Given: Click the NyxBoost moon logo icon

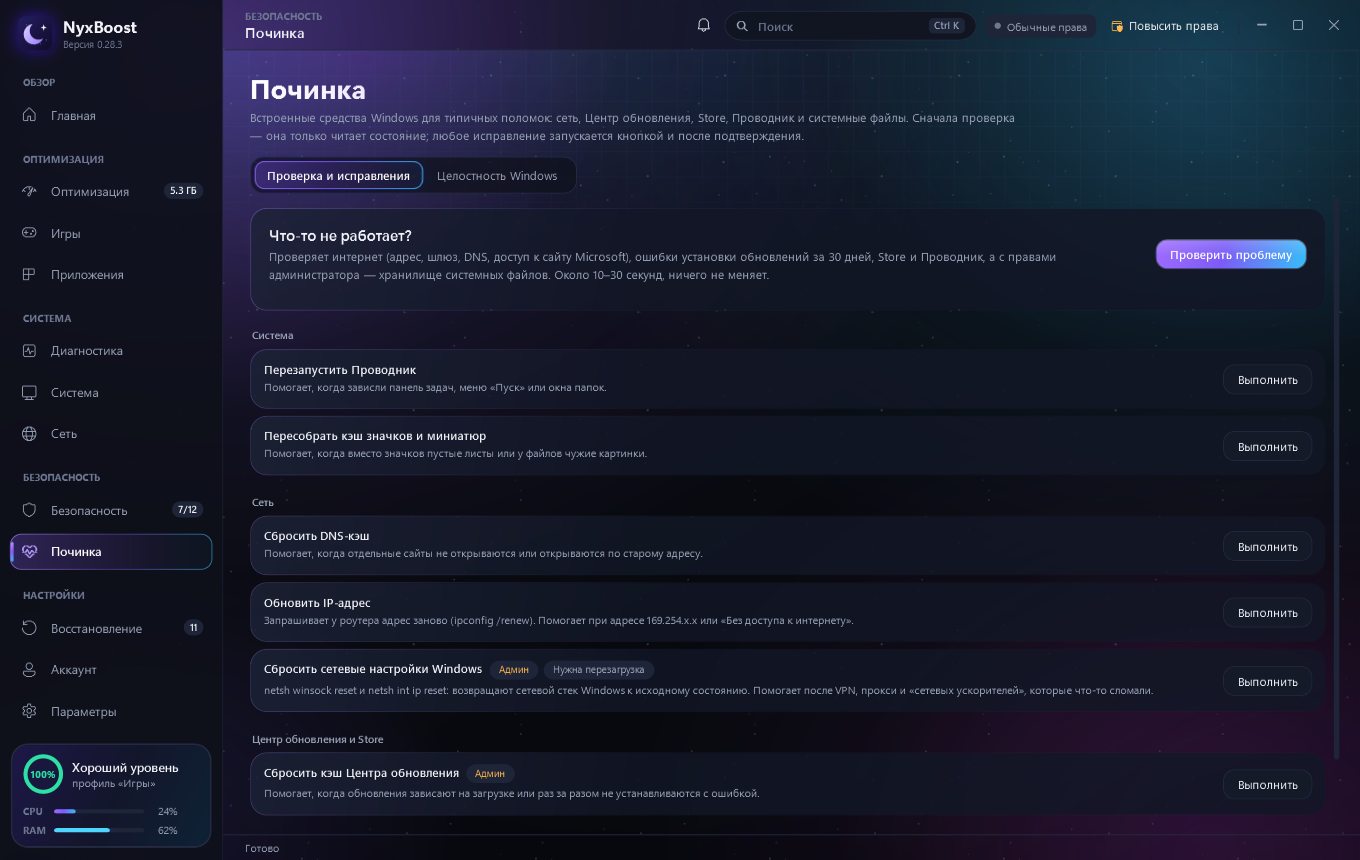Looking at the screenshot, I should click(x=35, y=35).
